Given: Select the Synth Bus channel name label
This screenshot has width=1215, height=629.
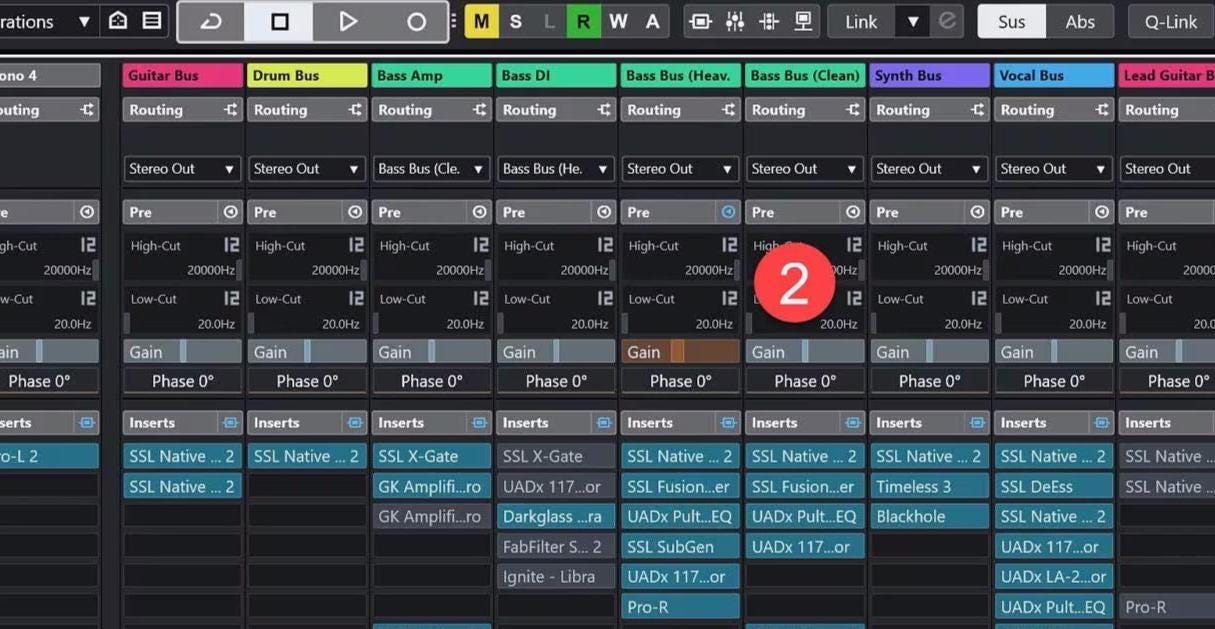Looking at the screenshot, I should coord(929,75).
